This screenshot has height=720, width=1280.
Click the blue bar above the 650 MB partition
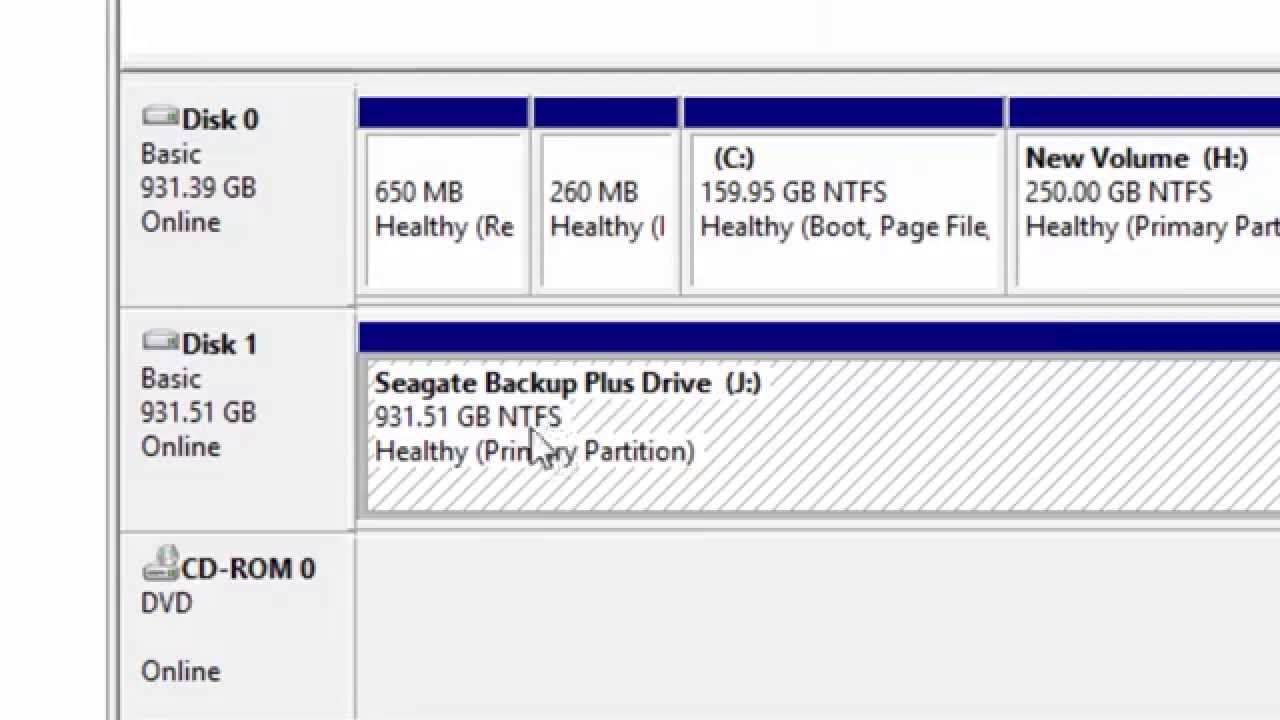tap(443, 112)
